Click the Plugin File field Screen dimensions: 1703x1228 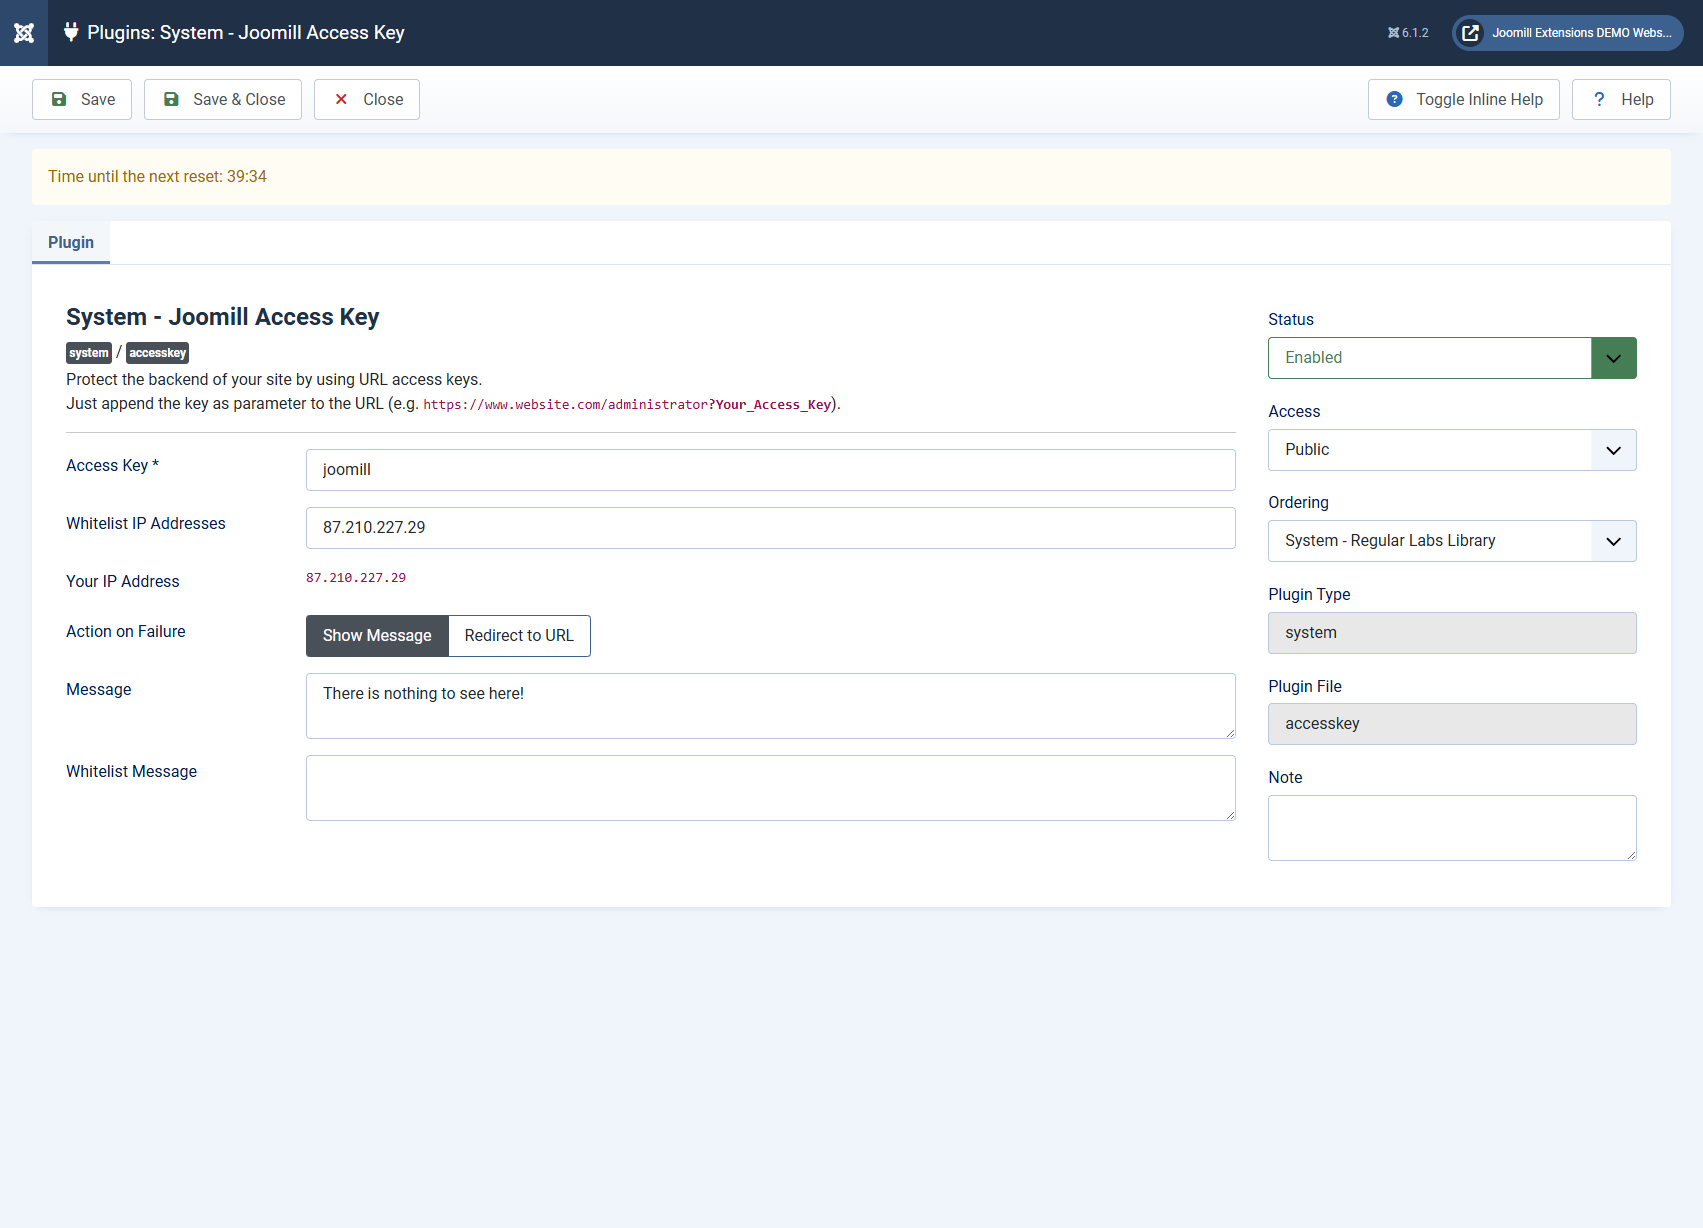coord(1452,724)
